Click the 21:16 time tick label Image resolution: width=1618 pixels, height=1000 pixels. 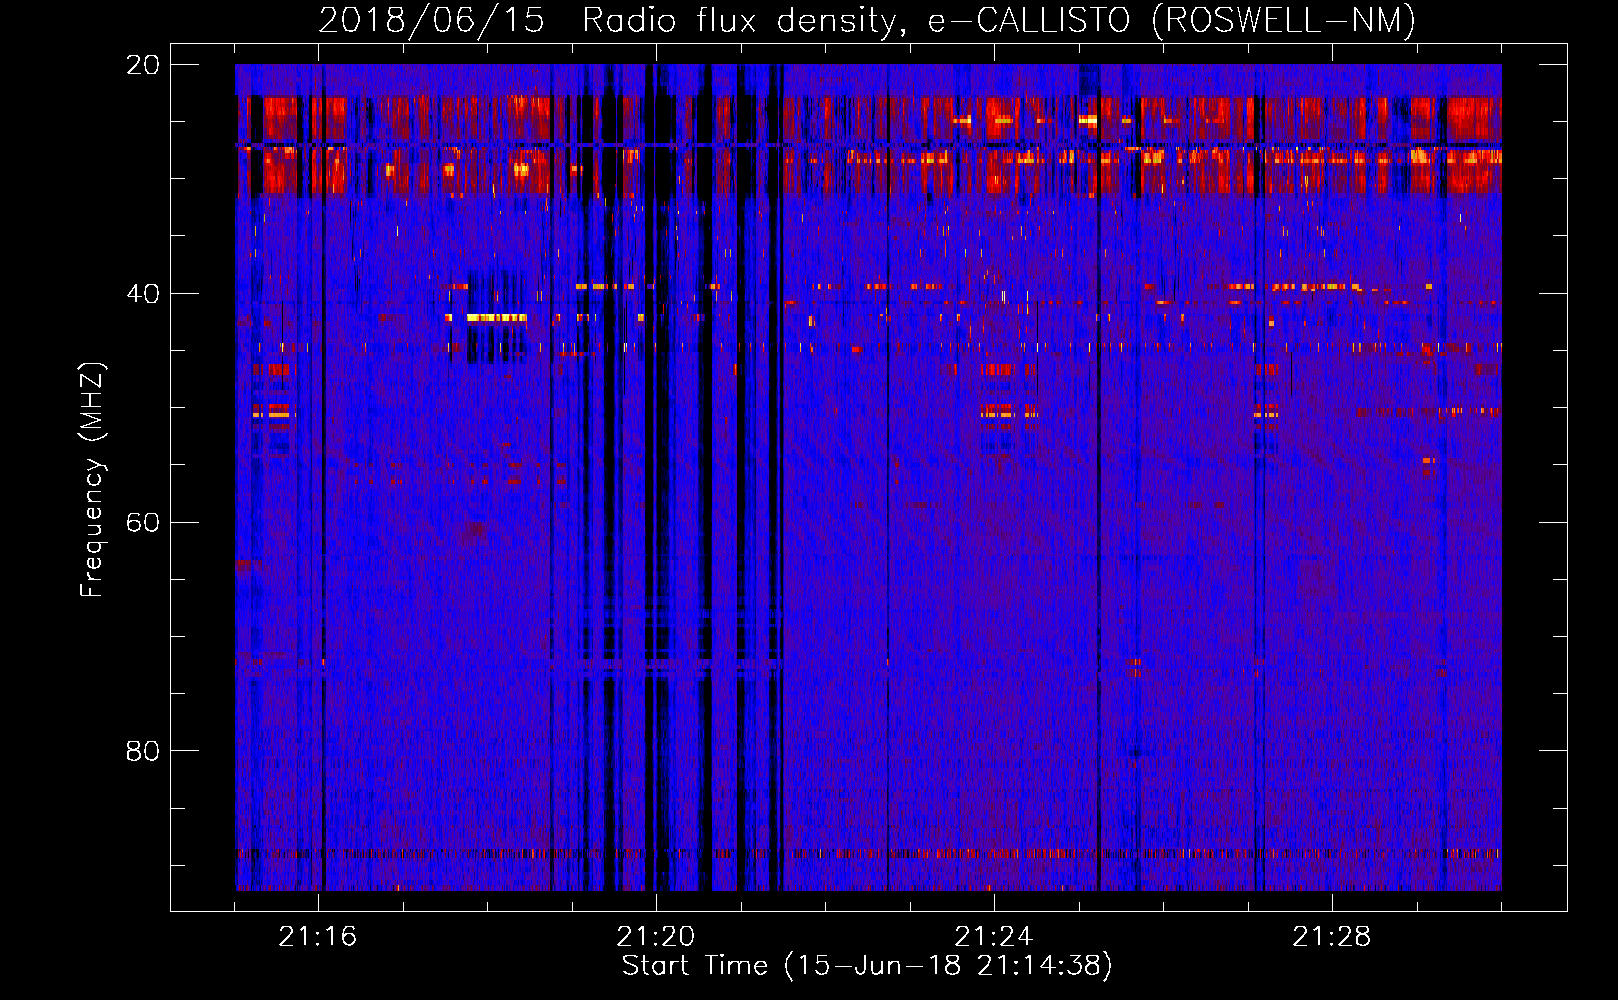click(x=318, y=937)
